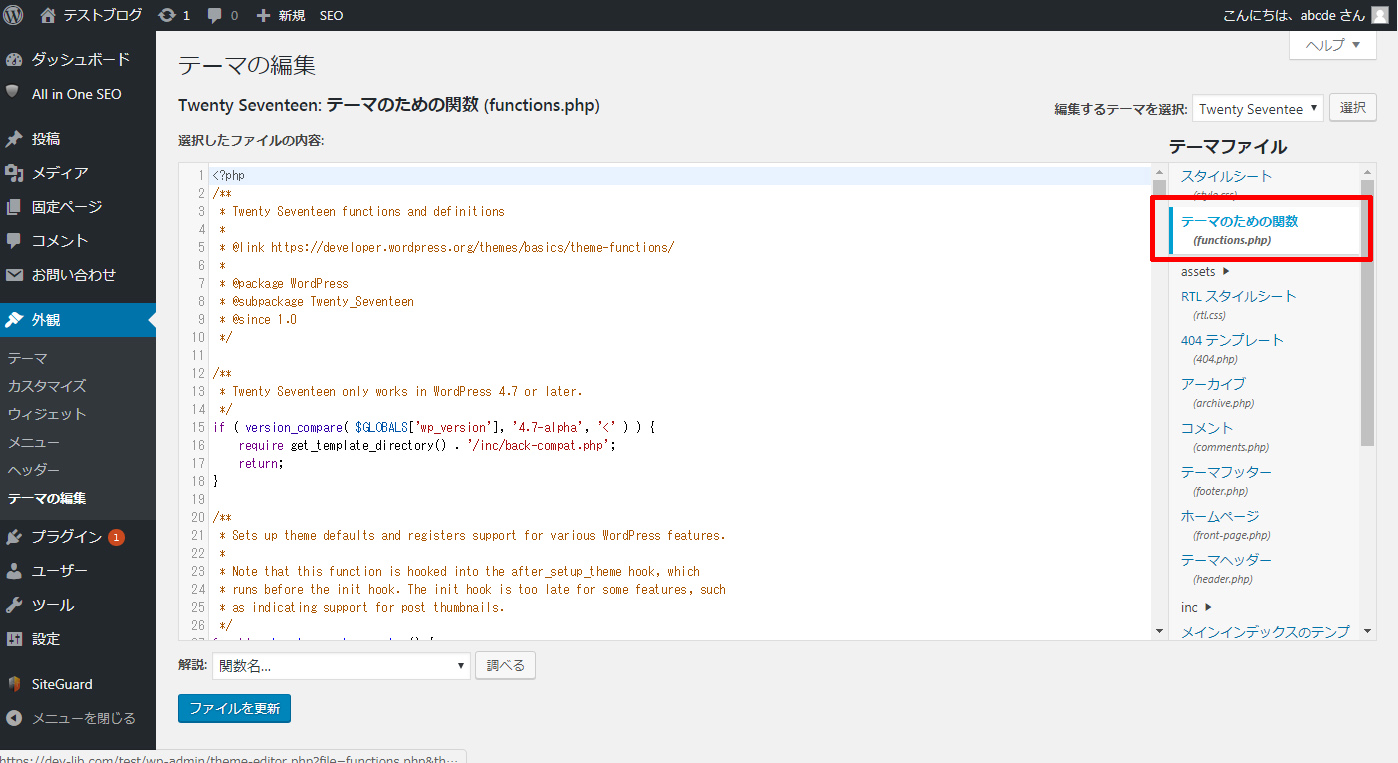Image resolution: width=1398 pixels, height=763 pixels.
Task: Select カスタマイズ in the 外観 submenu
Action: coord(47,386)
